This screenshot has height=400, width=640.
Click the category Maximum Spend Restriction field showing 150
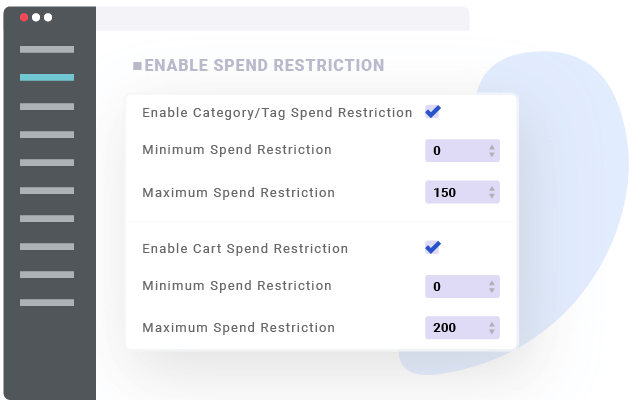[x=455, y=192]
